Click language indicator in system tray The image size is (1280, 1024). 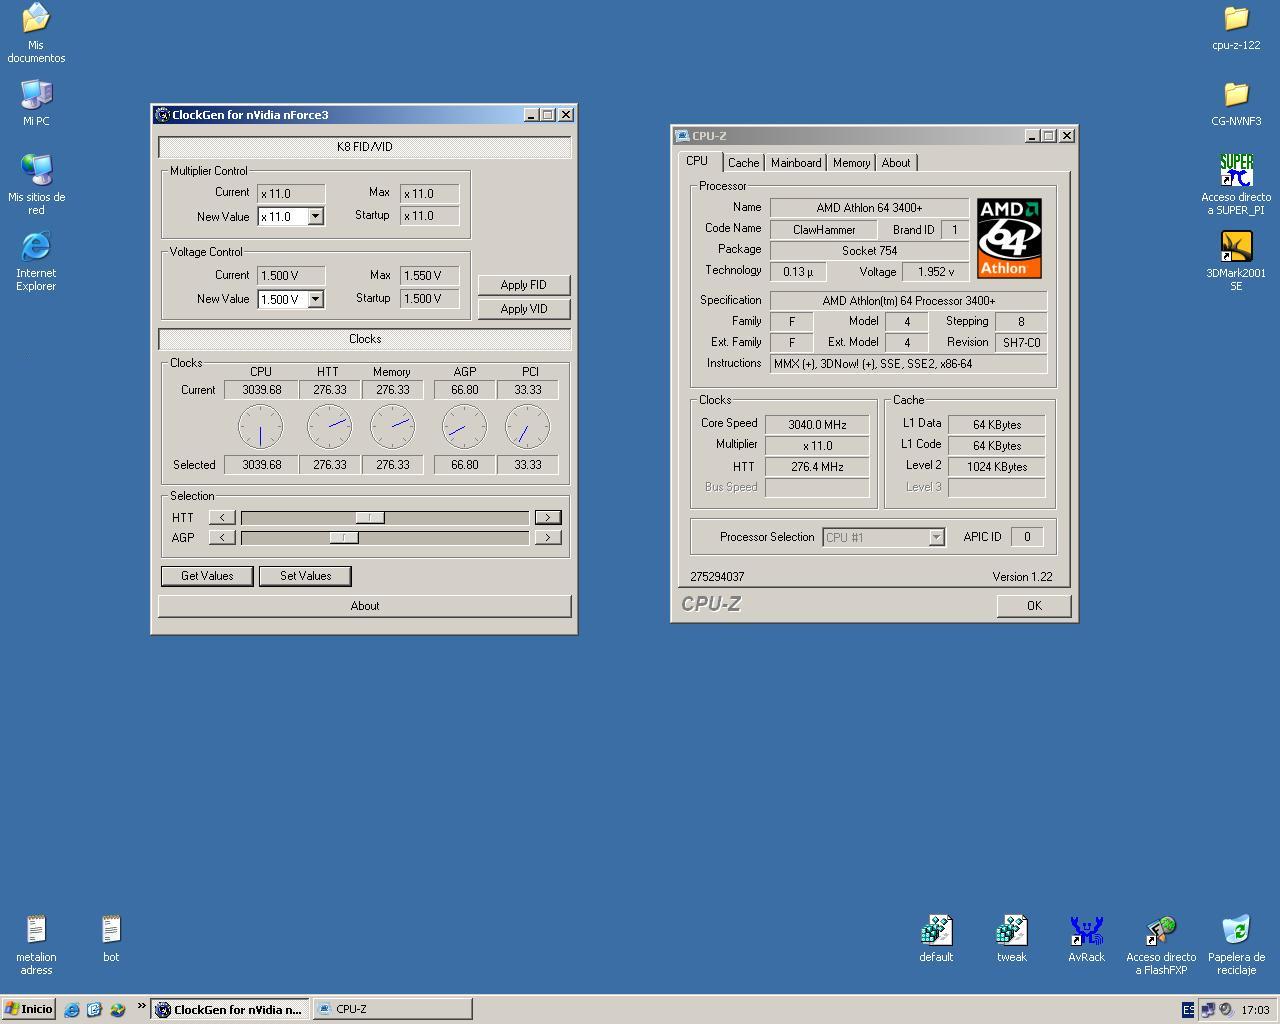(1188, 1010)
